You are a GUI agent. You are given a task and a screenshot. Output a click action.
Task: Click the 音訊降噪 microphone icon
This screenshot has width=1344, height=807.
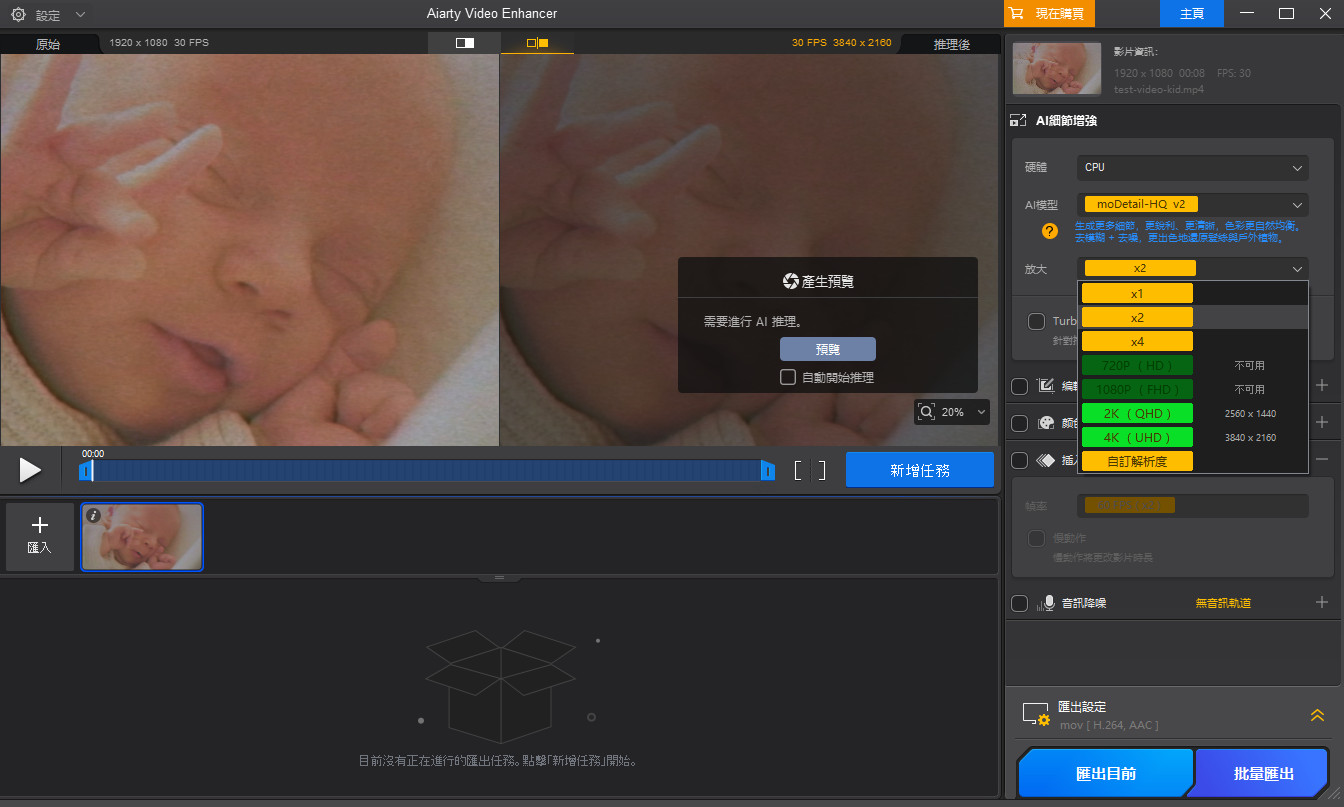point(1047,603)
